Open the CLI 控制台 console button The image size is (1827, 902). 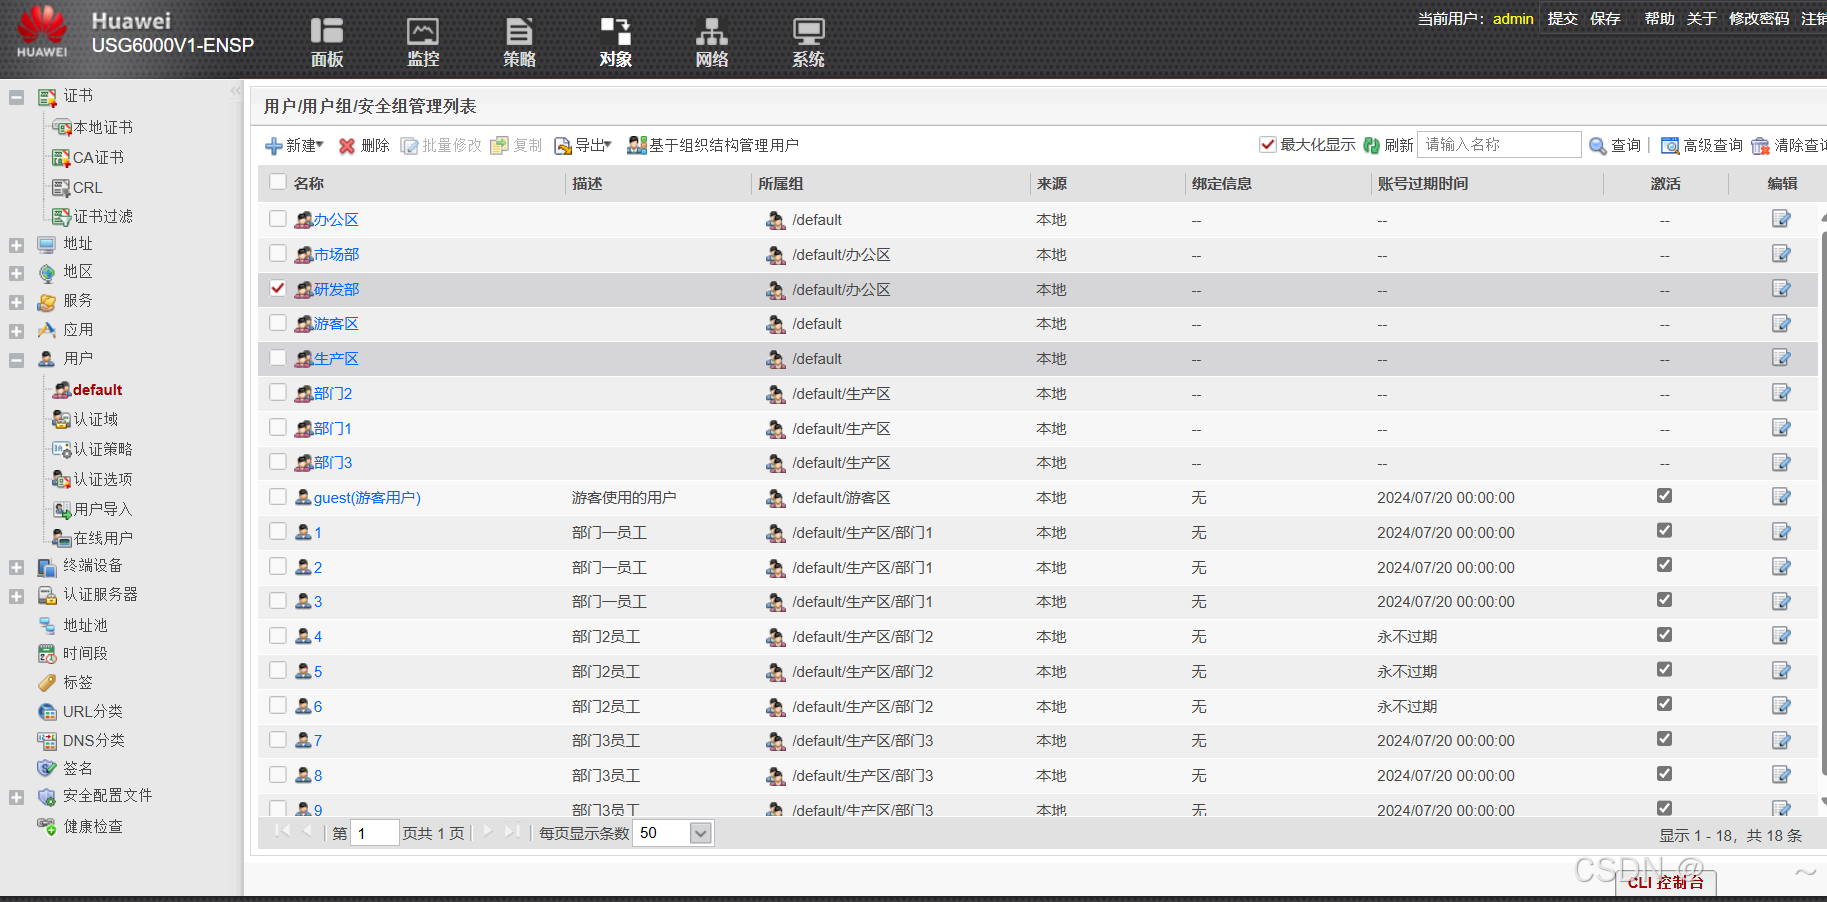[1665, 883]
